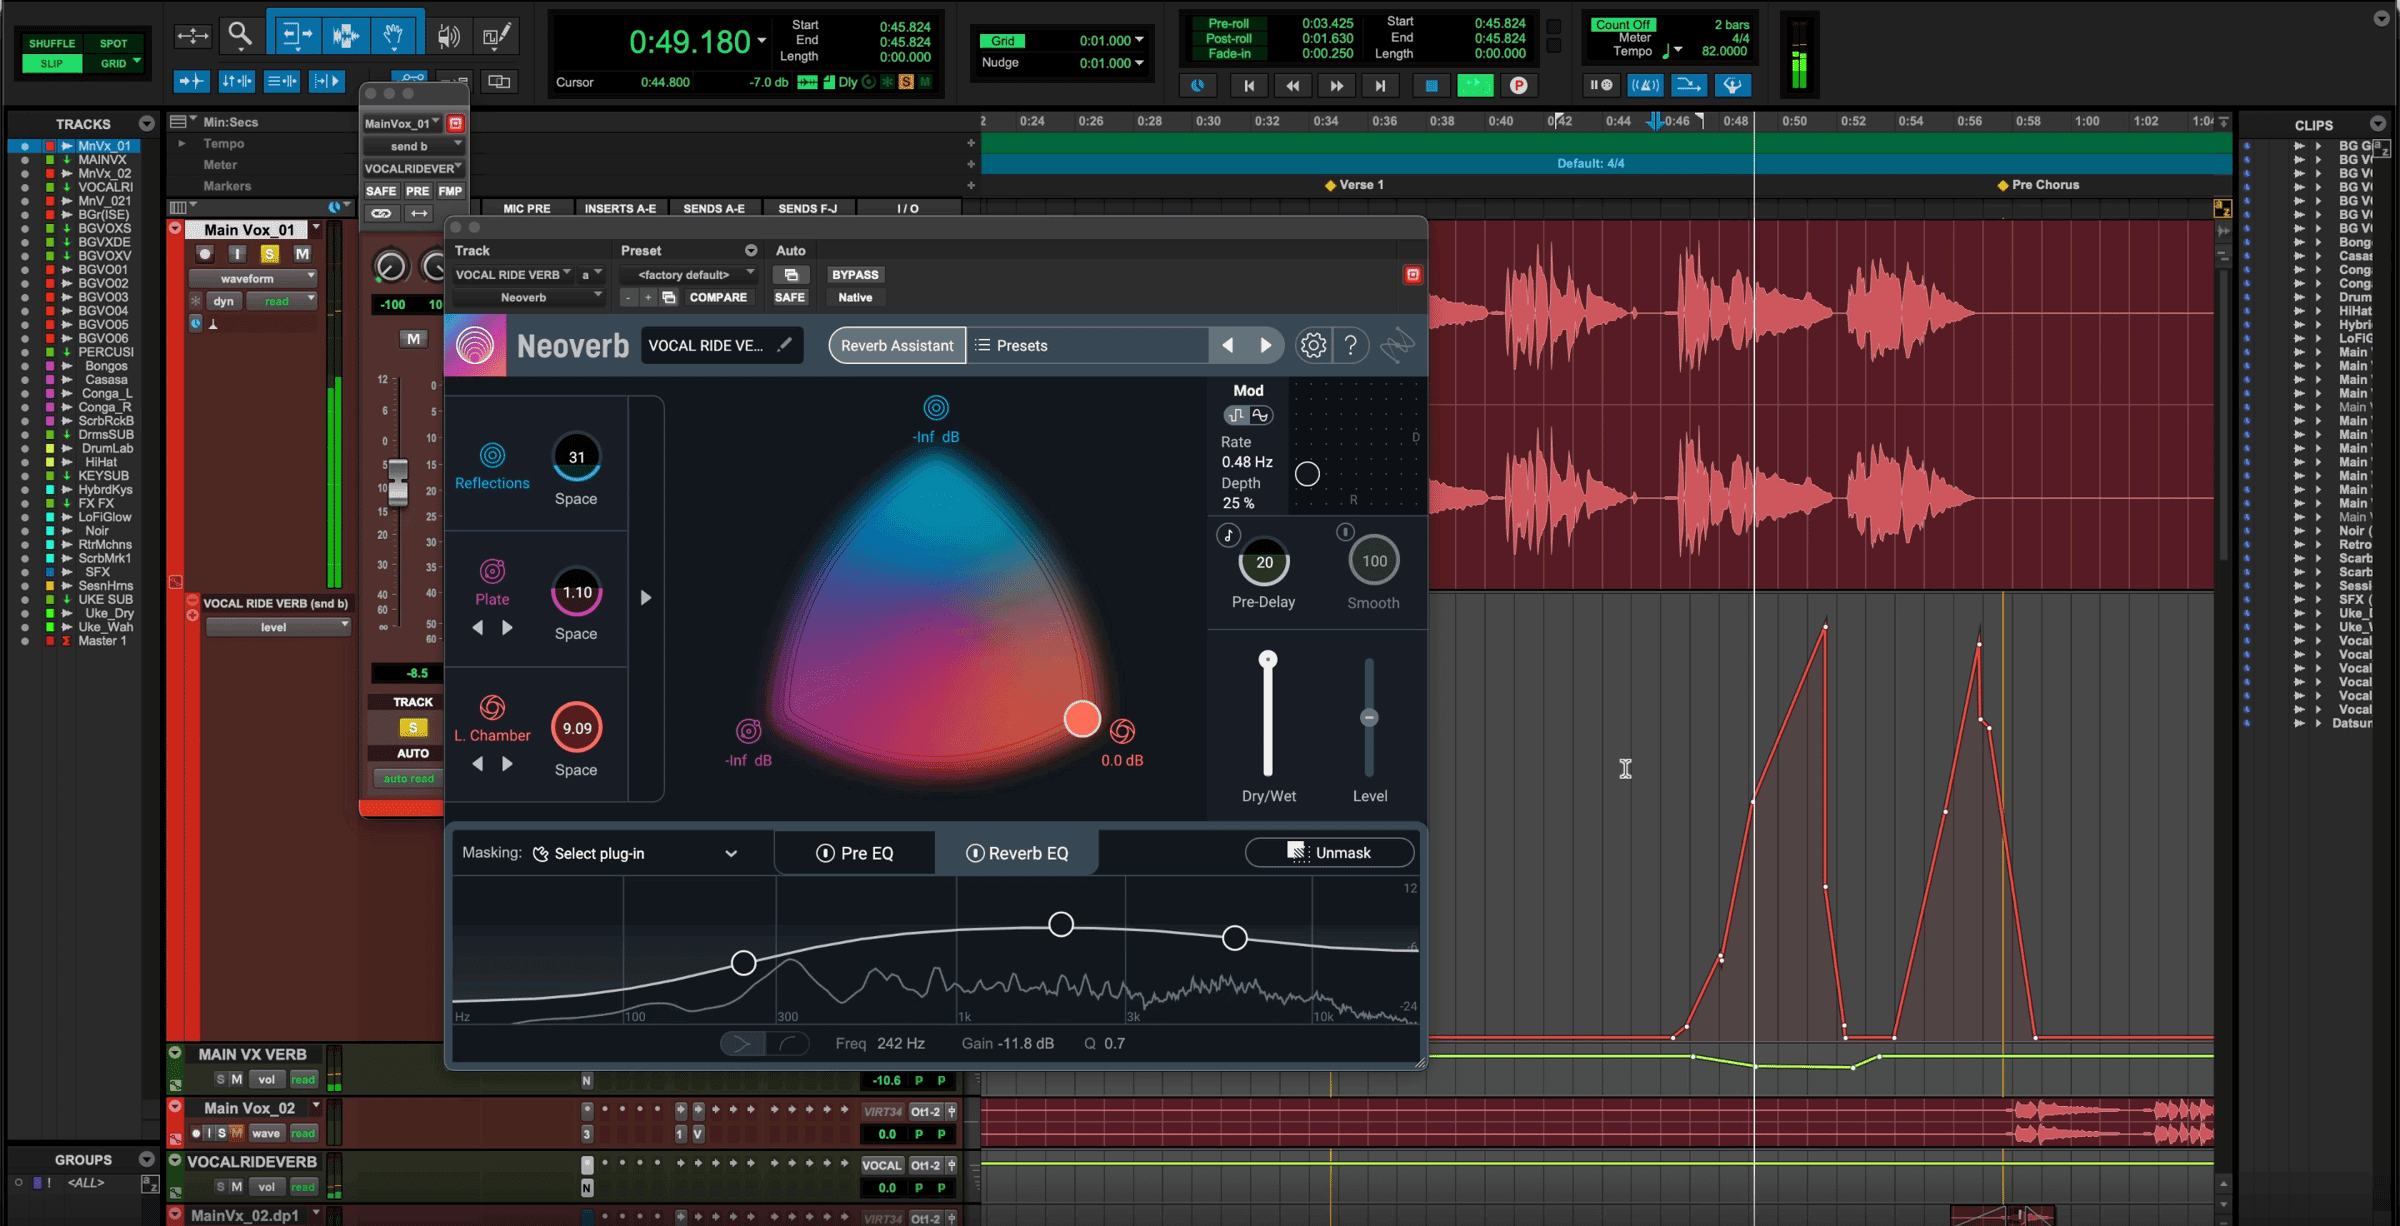Click the 242 Hz EQ node
The height and width of the screenshot is (1226, 2400).
click(x=743, y=963)
